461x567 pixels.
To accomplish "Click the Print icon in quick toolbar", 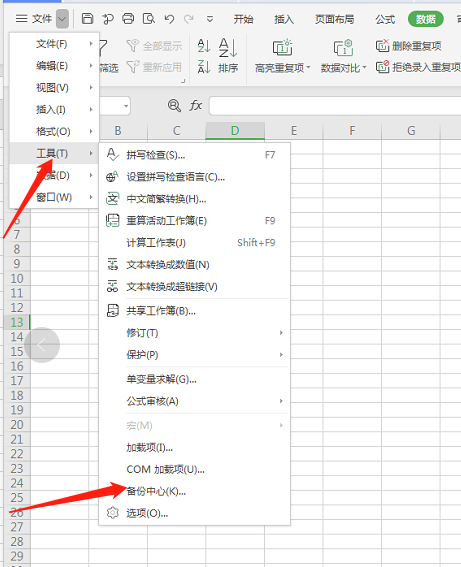I will pyautogui.click(x=128, y=18).
